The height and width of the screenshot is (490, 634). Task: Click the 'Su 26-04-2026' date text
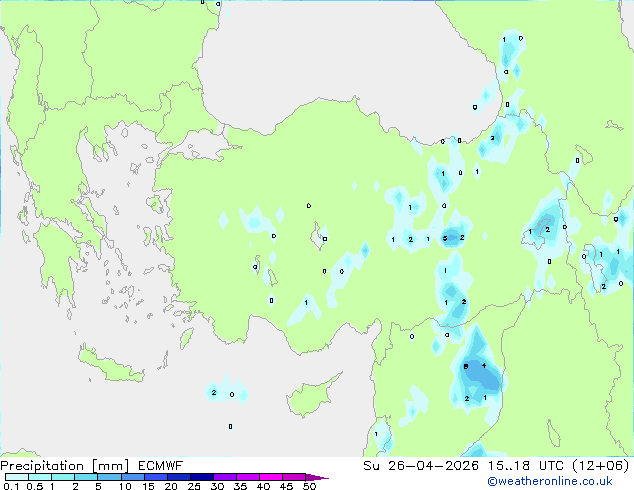pyautogui.click(x=421, y=466)
